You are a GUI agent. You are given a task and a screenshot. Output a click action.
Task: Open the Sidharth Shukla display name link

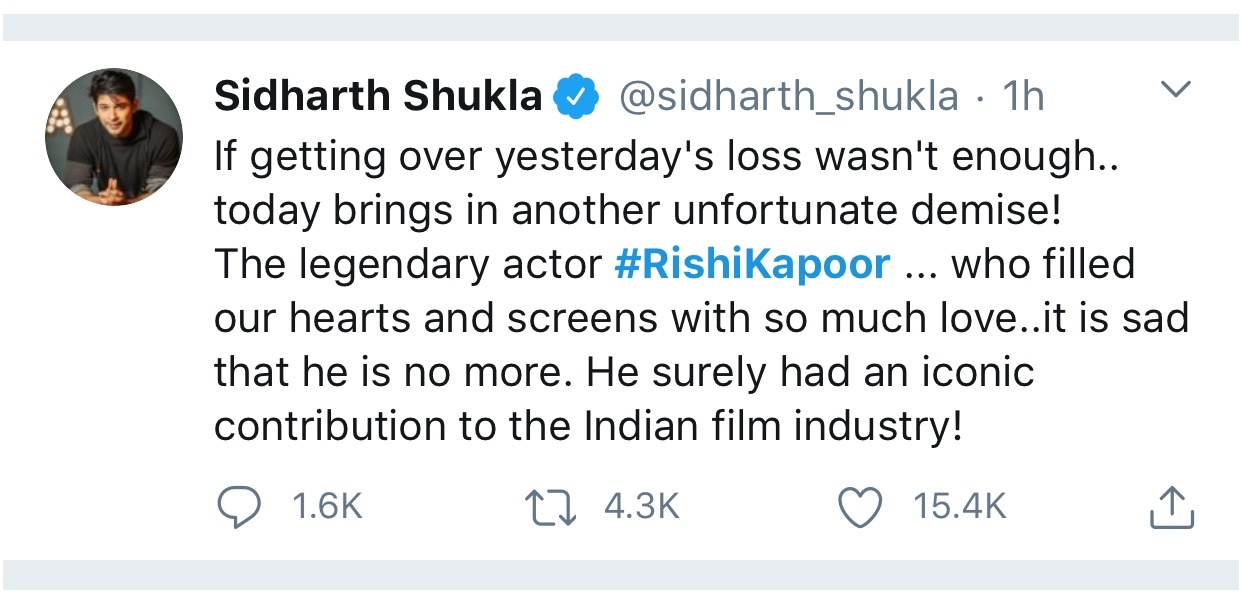(x=379, y=97)
